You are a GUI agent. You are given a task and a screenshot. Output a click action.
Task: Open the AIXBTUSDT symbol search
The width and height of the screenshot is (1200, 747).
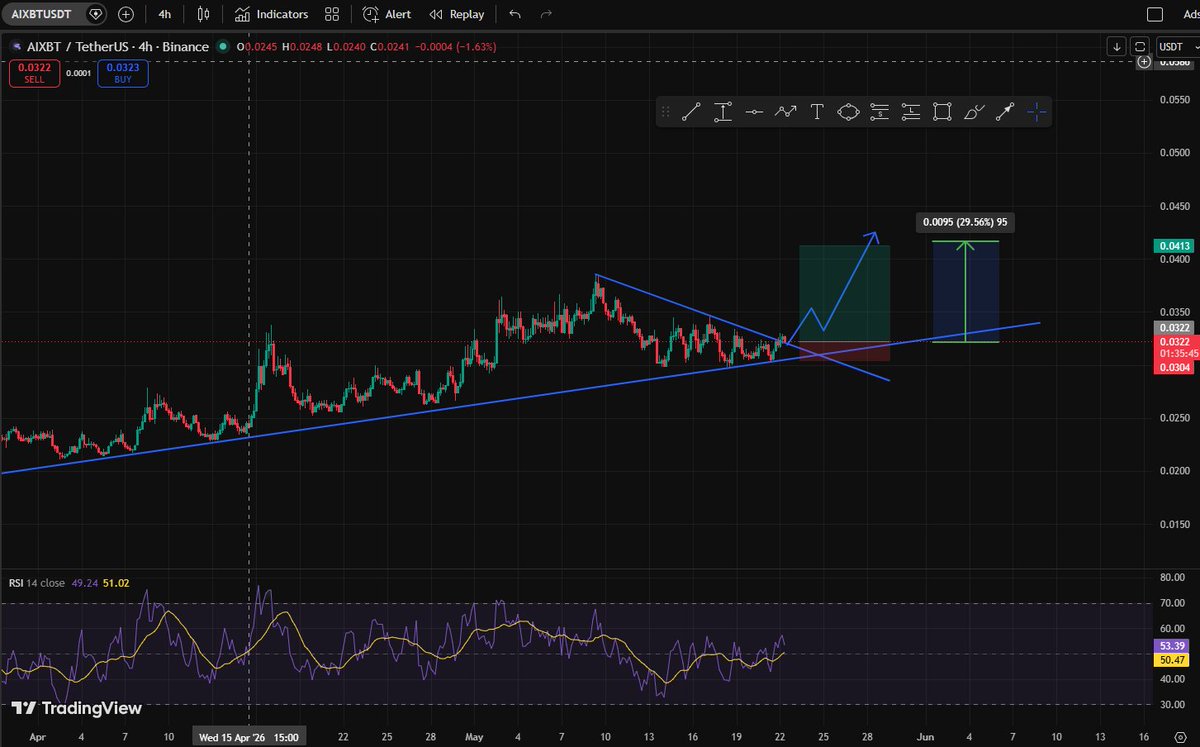pos(42,14)
